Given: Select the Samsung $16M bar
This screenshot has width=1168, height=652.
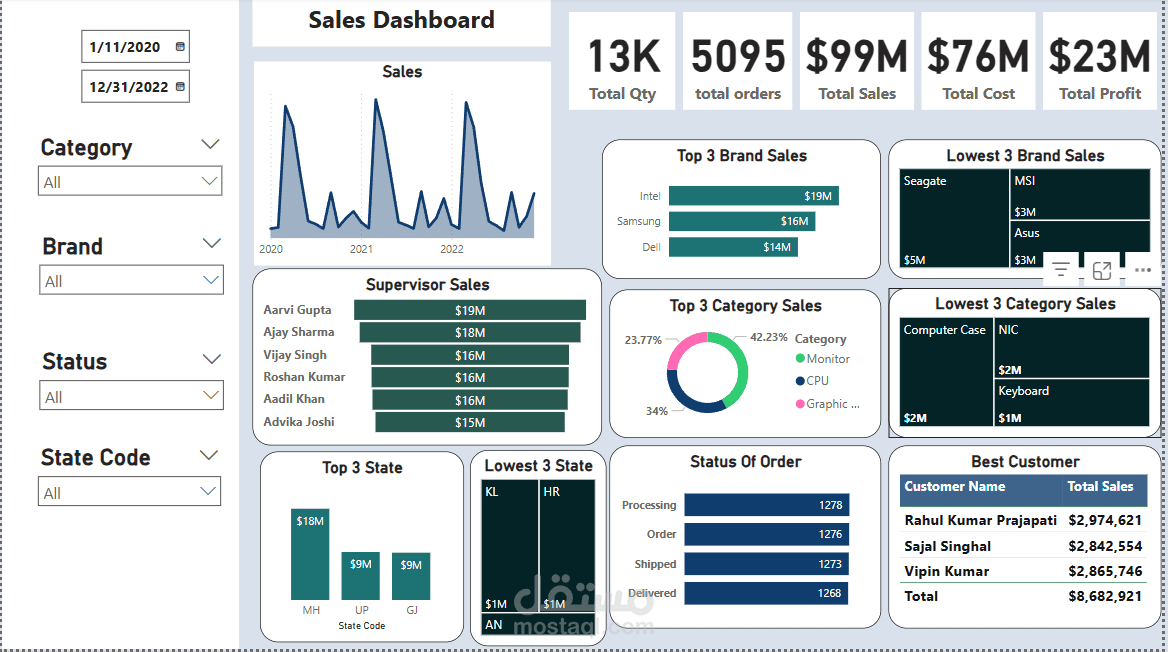Looking at the screenshot, I should click(742, 221).
